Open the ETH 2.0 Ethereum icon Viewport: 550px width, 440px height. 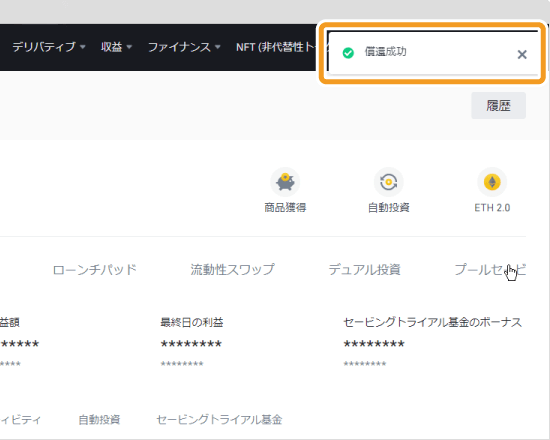tap(492, 182)
